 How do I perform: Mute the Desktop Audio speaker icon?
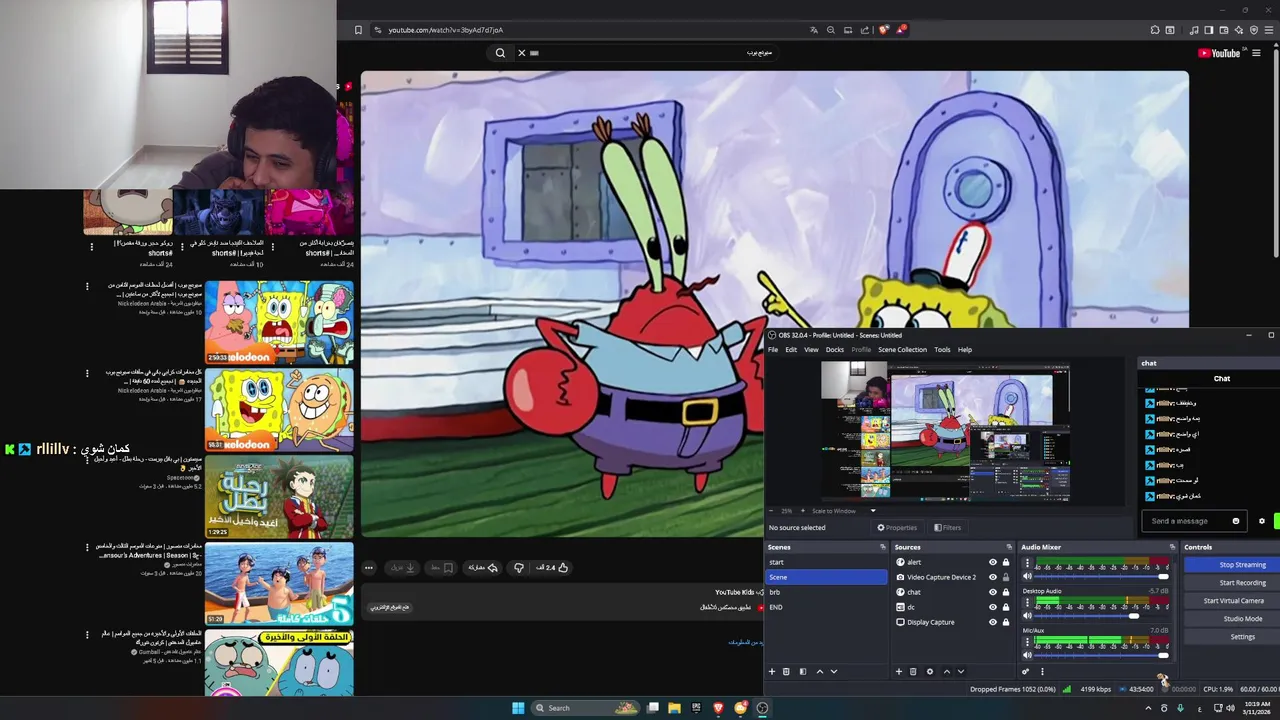[1027, 616]
